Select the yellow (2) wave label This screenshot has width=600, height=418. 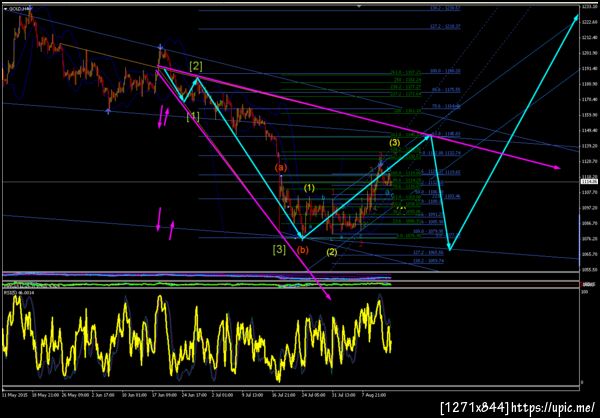331,252
